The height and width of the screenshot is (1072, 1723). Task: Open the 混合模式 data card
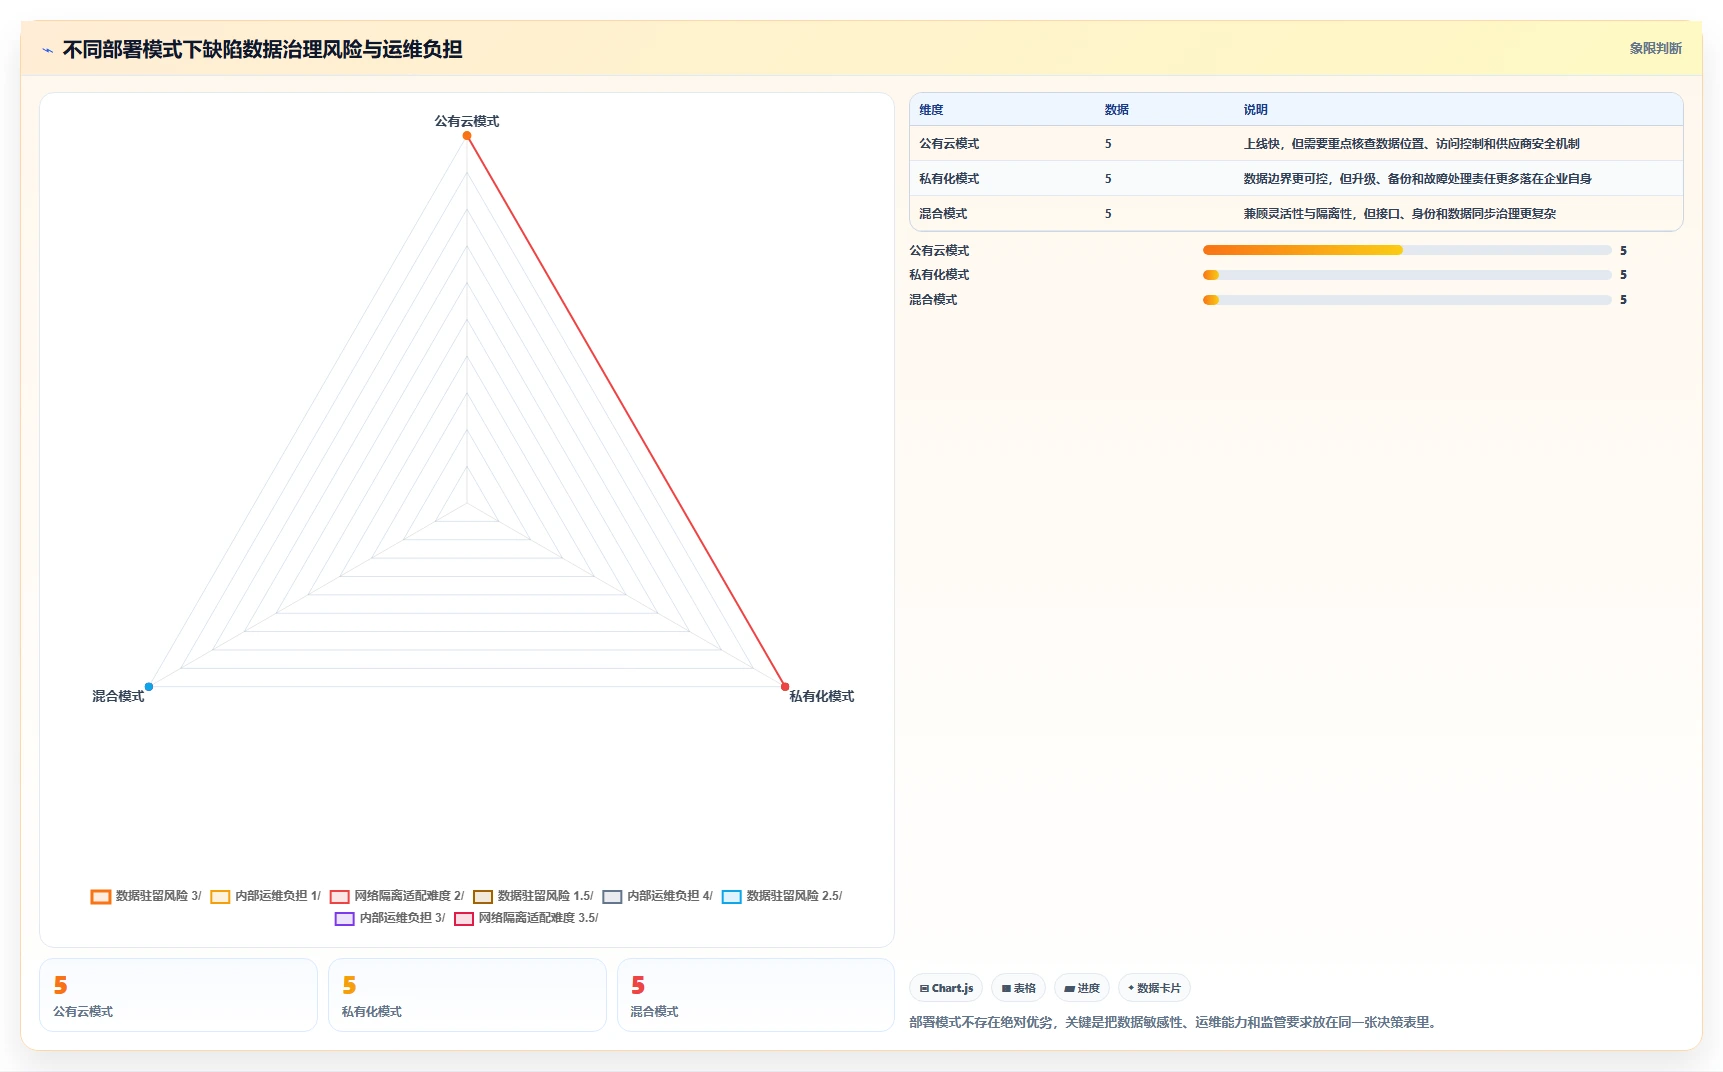pos(756,995)
